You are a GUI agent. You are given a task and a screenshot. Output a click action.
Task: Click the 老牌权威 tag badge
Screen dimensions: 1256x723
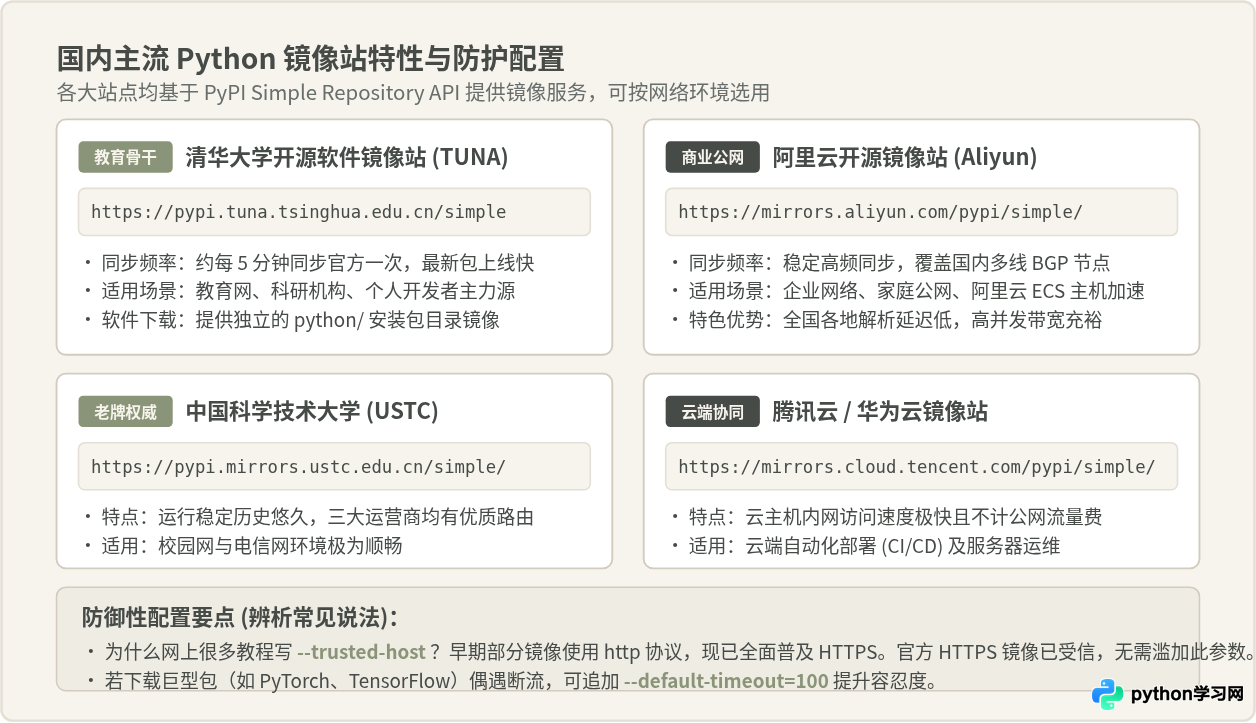(x=125, y=412)
